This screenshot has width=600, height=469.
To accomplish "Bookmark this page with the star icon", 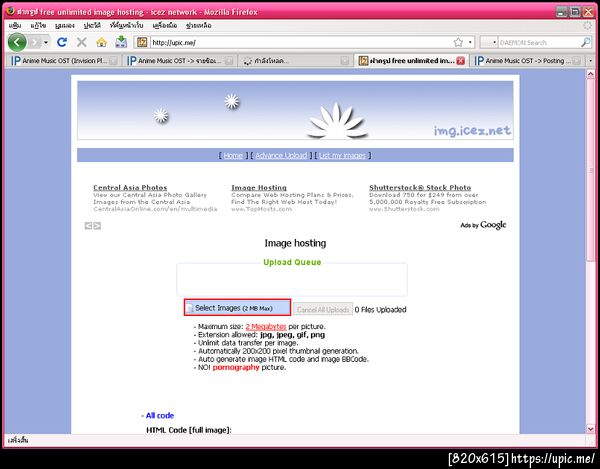I will tap(458, 42).
